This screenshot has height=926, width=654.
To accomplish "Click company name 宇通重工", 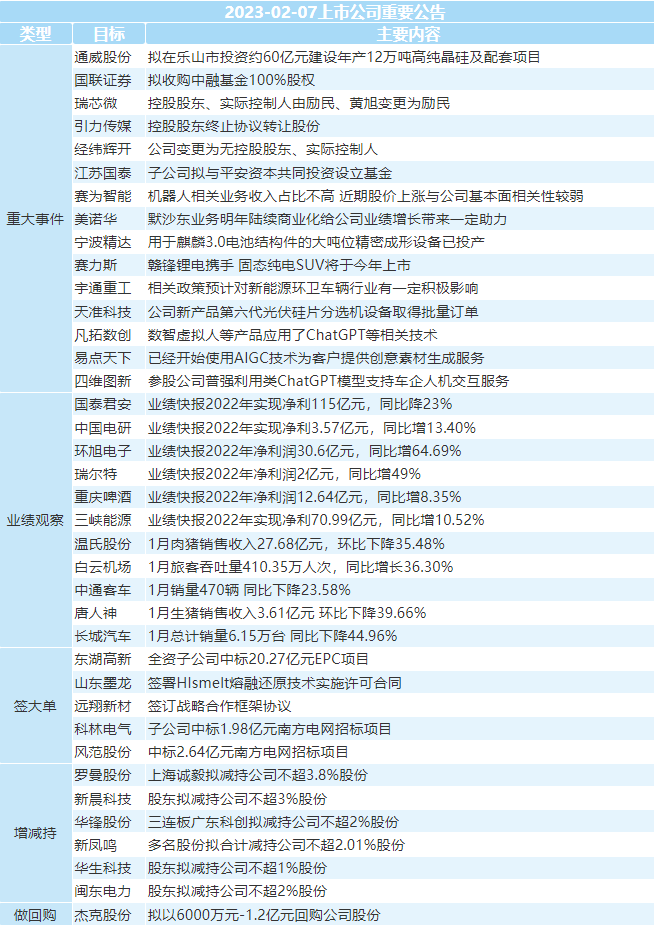I will [103, 288].
